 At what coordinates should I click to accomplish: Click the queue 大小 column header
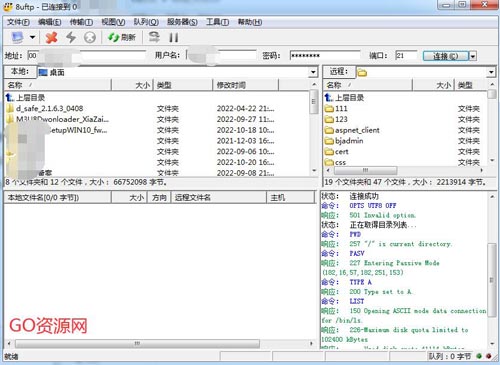pos(130,198)
